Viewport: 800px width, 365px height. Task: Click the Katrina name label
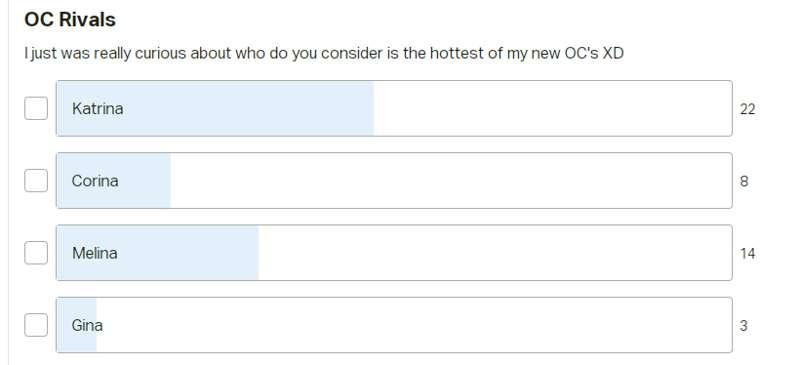97,109
